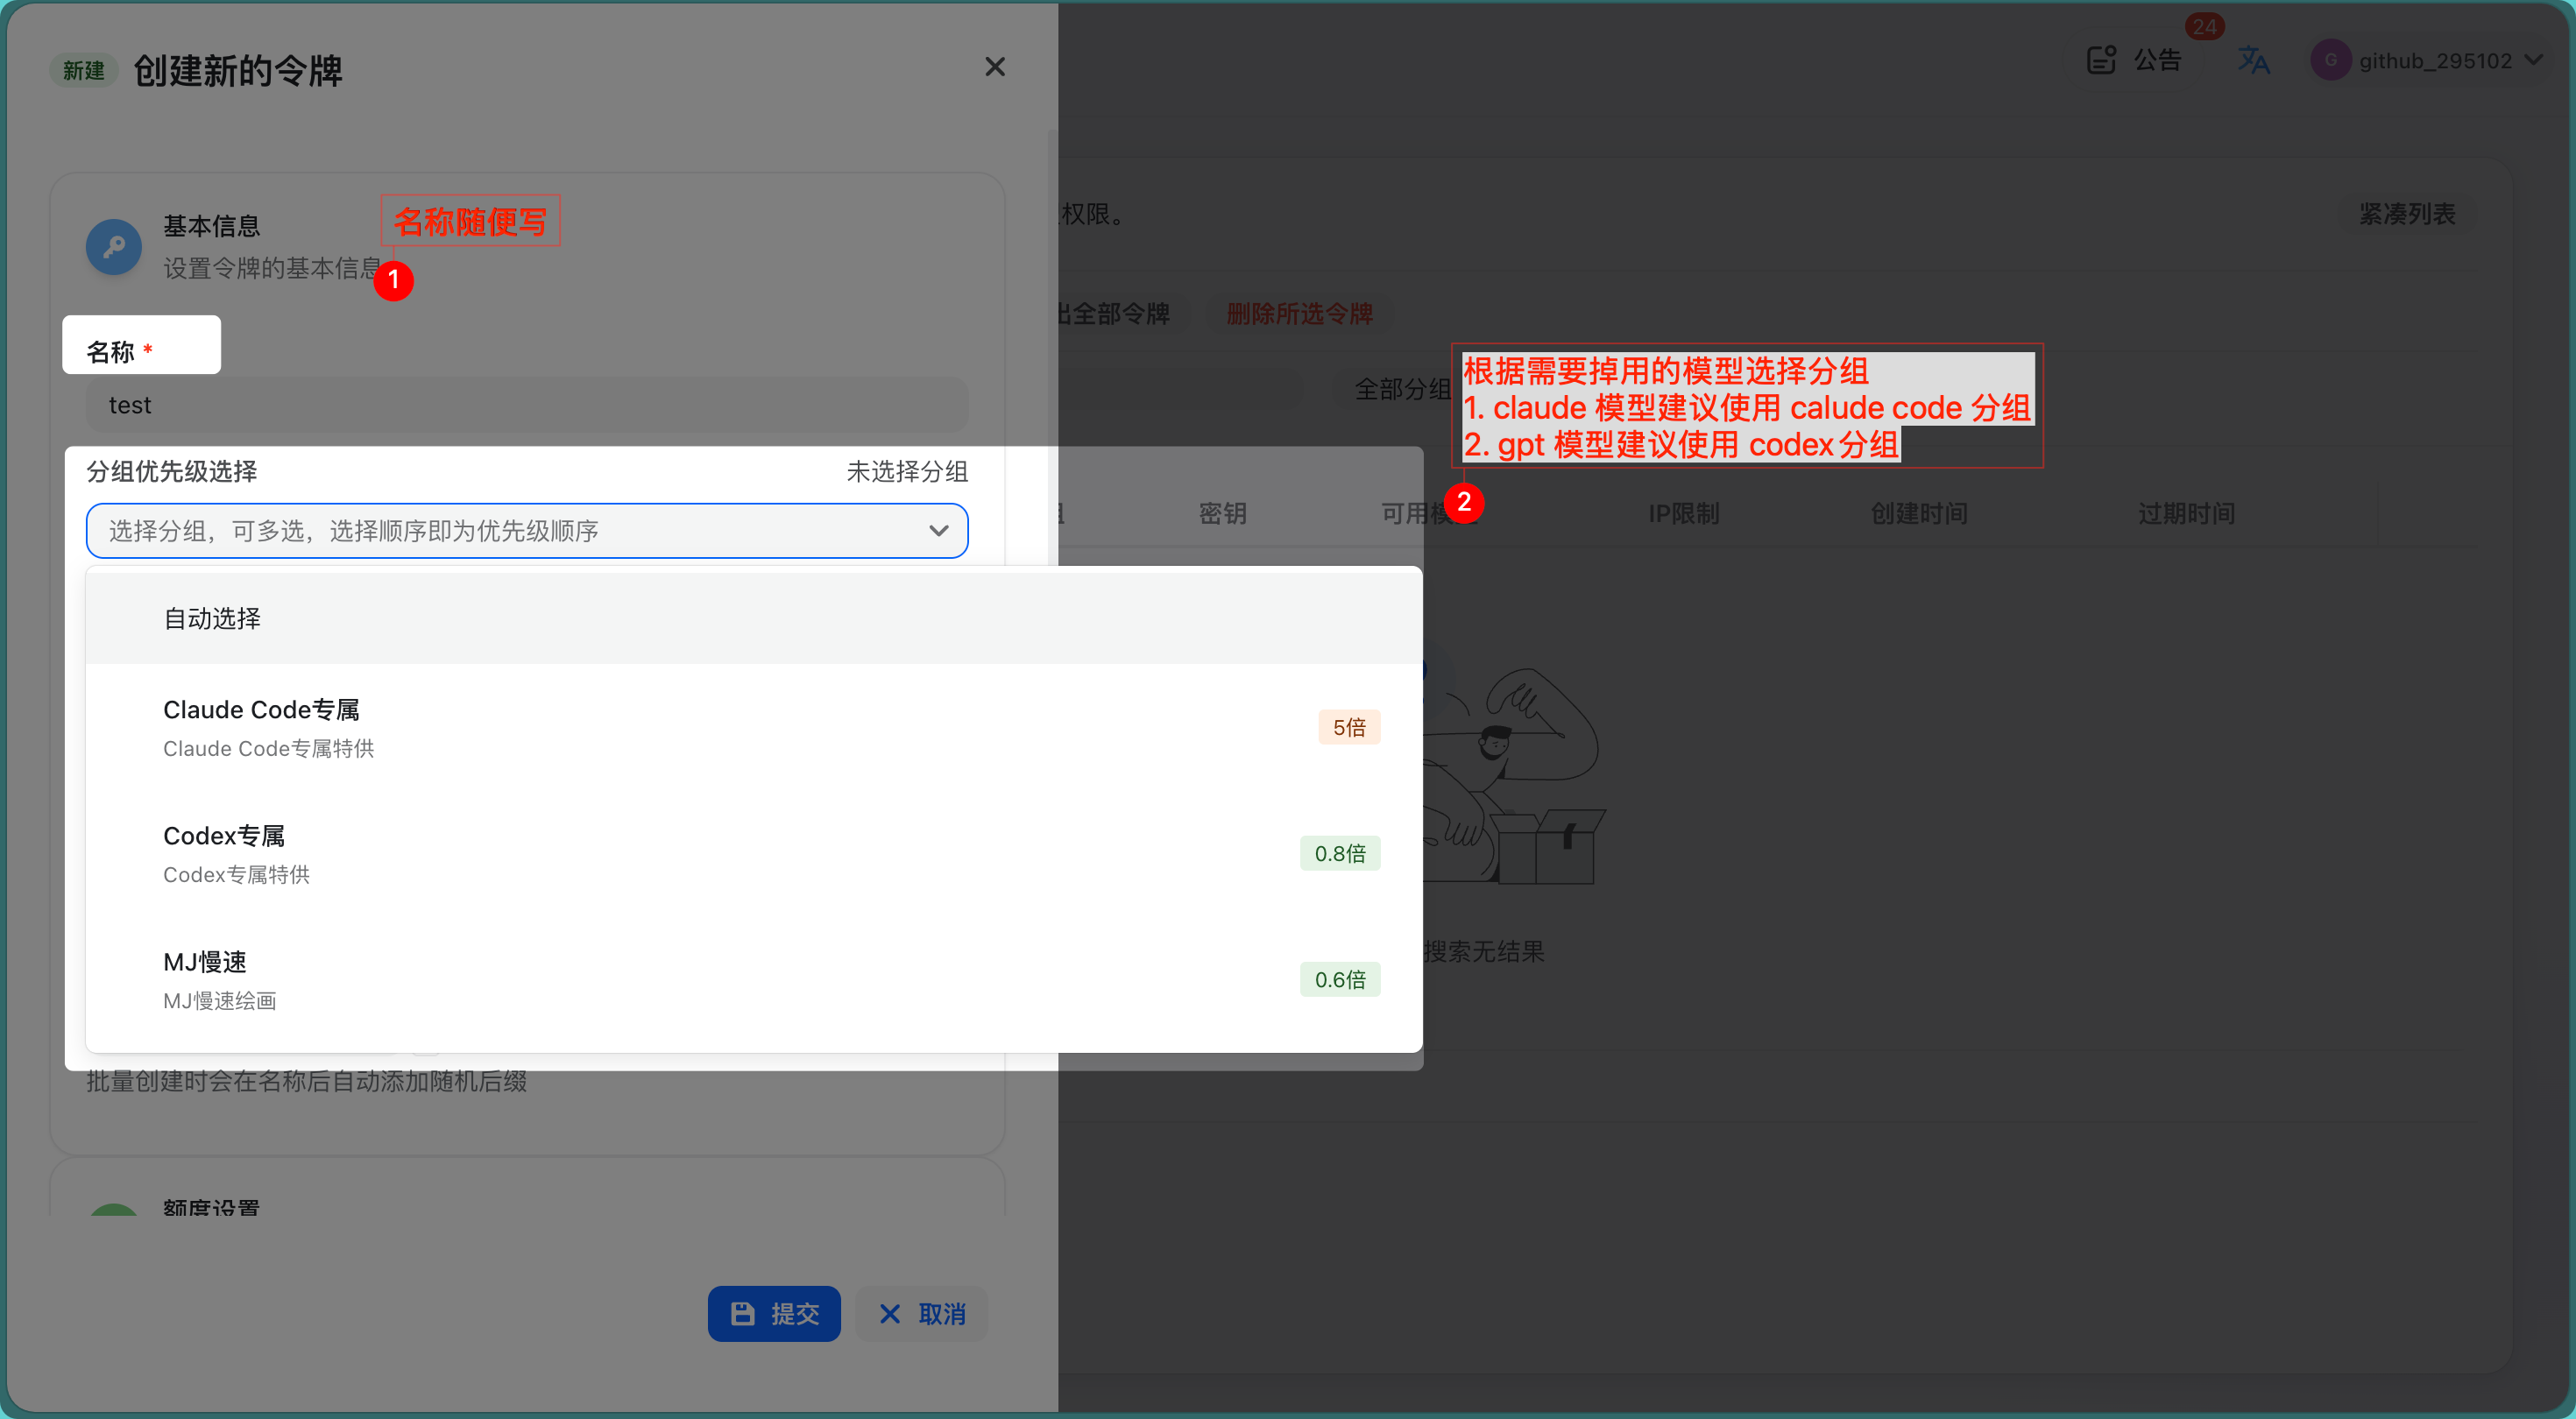The height and width of the screenshot is (1419, 2576).
Task: Click the 未选择分组 status text
Action: coord(907,471)
